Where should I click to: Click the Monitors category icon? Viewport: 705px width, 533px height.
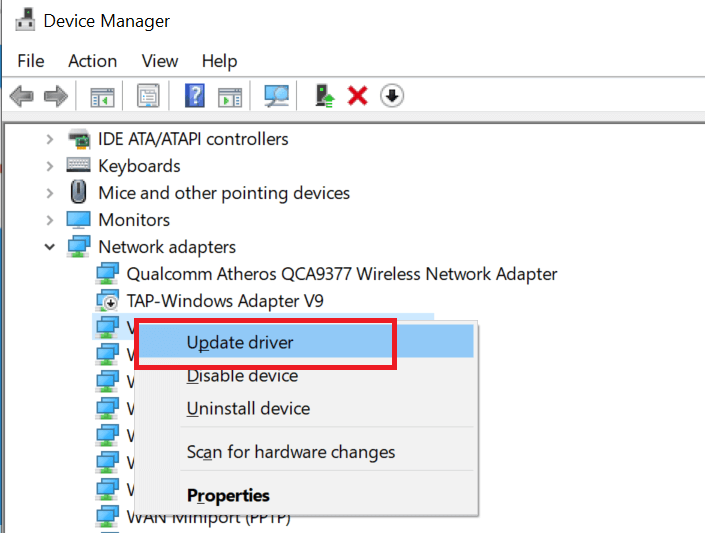(x=78, y=219)
